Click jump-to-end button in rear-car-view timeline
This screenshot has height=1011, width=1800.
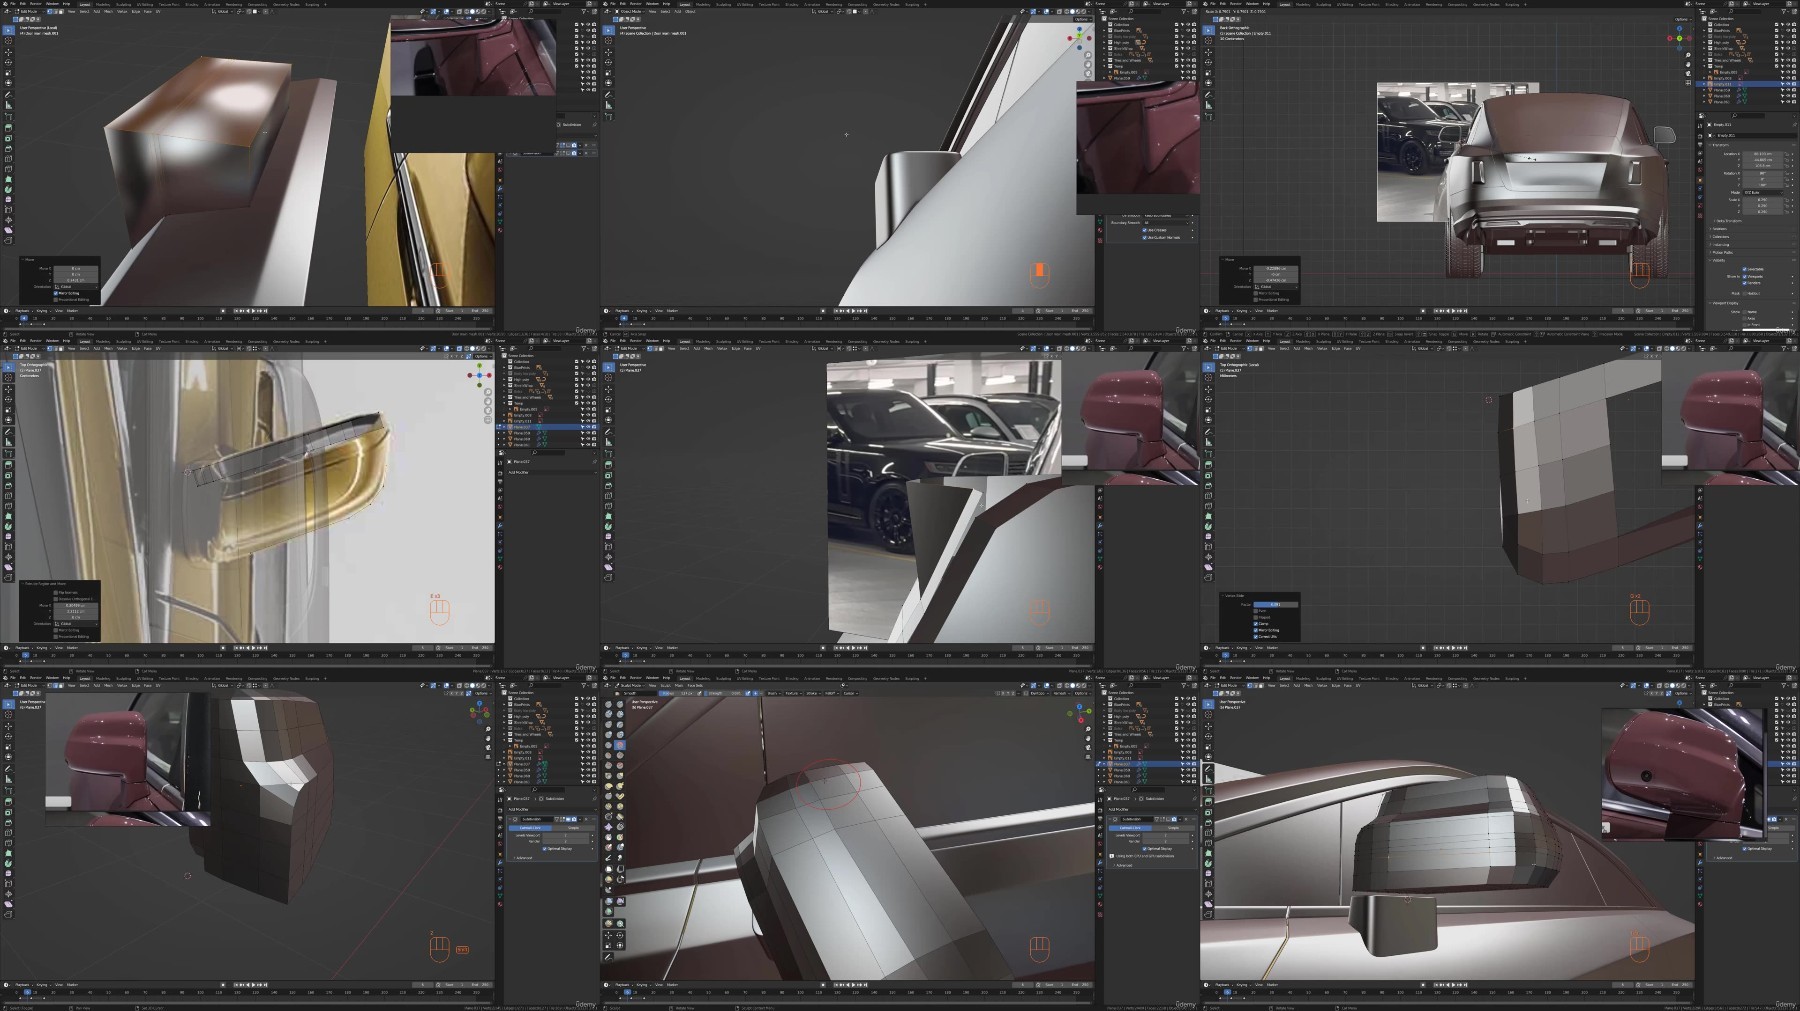coord(1466,311)
